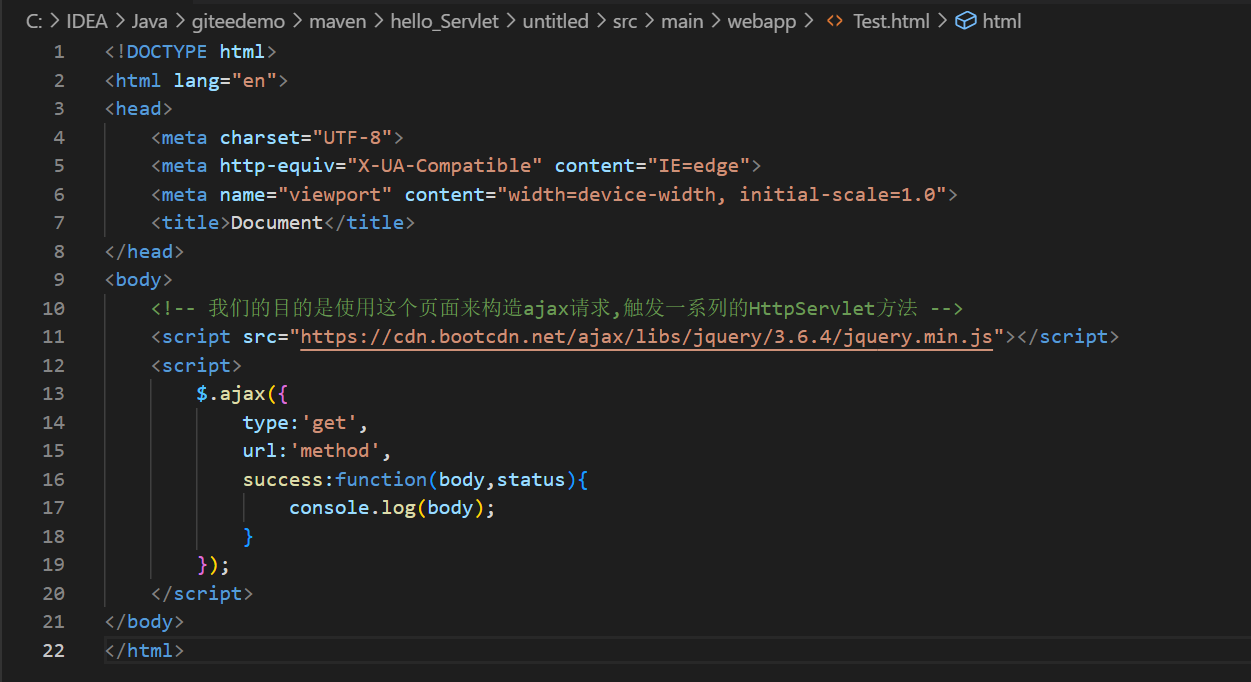1251x682 pixels.
Task: Click the HTML file icon before Test.html
Action: [834, 21]
